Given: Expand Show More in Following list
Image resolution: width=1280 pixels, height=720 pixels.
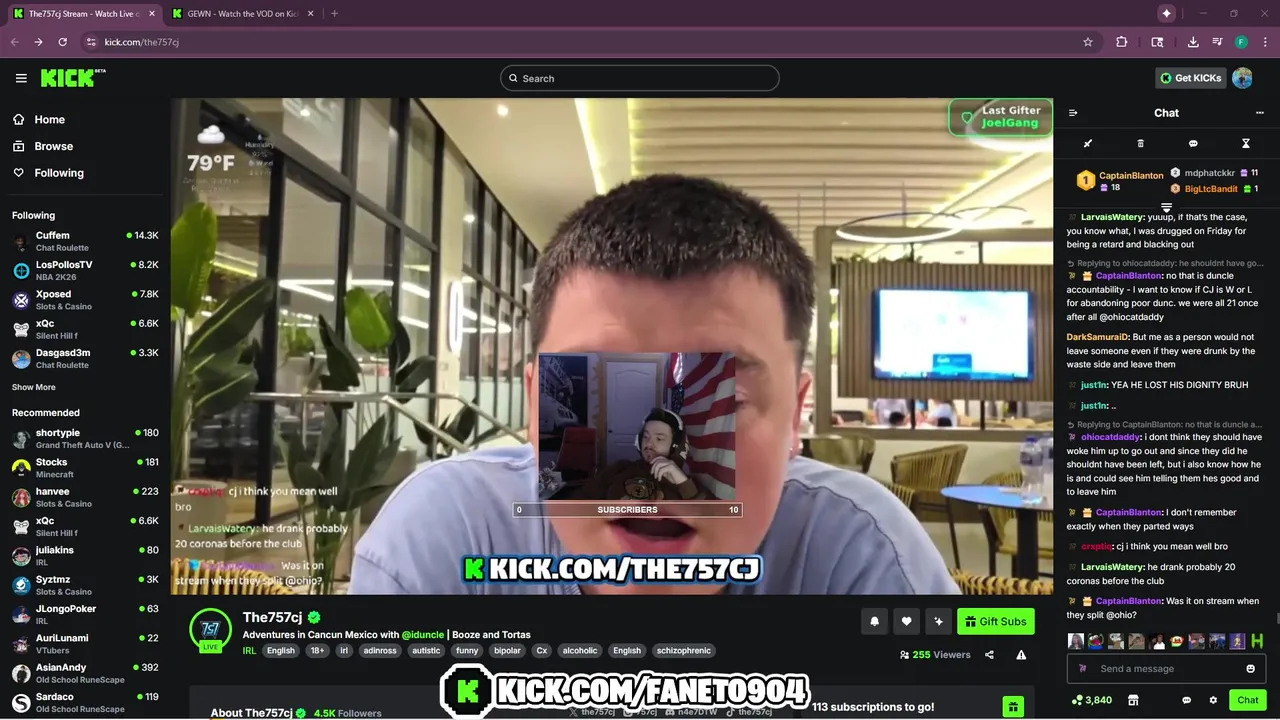Looking at the screenshot, I should point(34,387).
